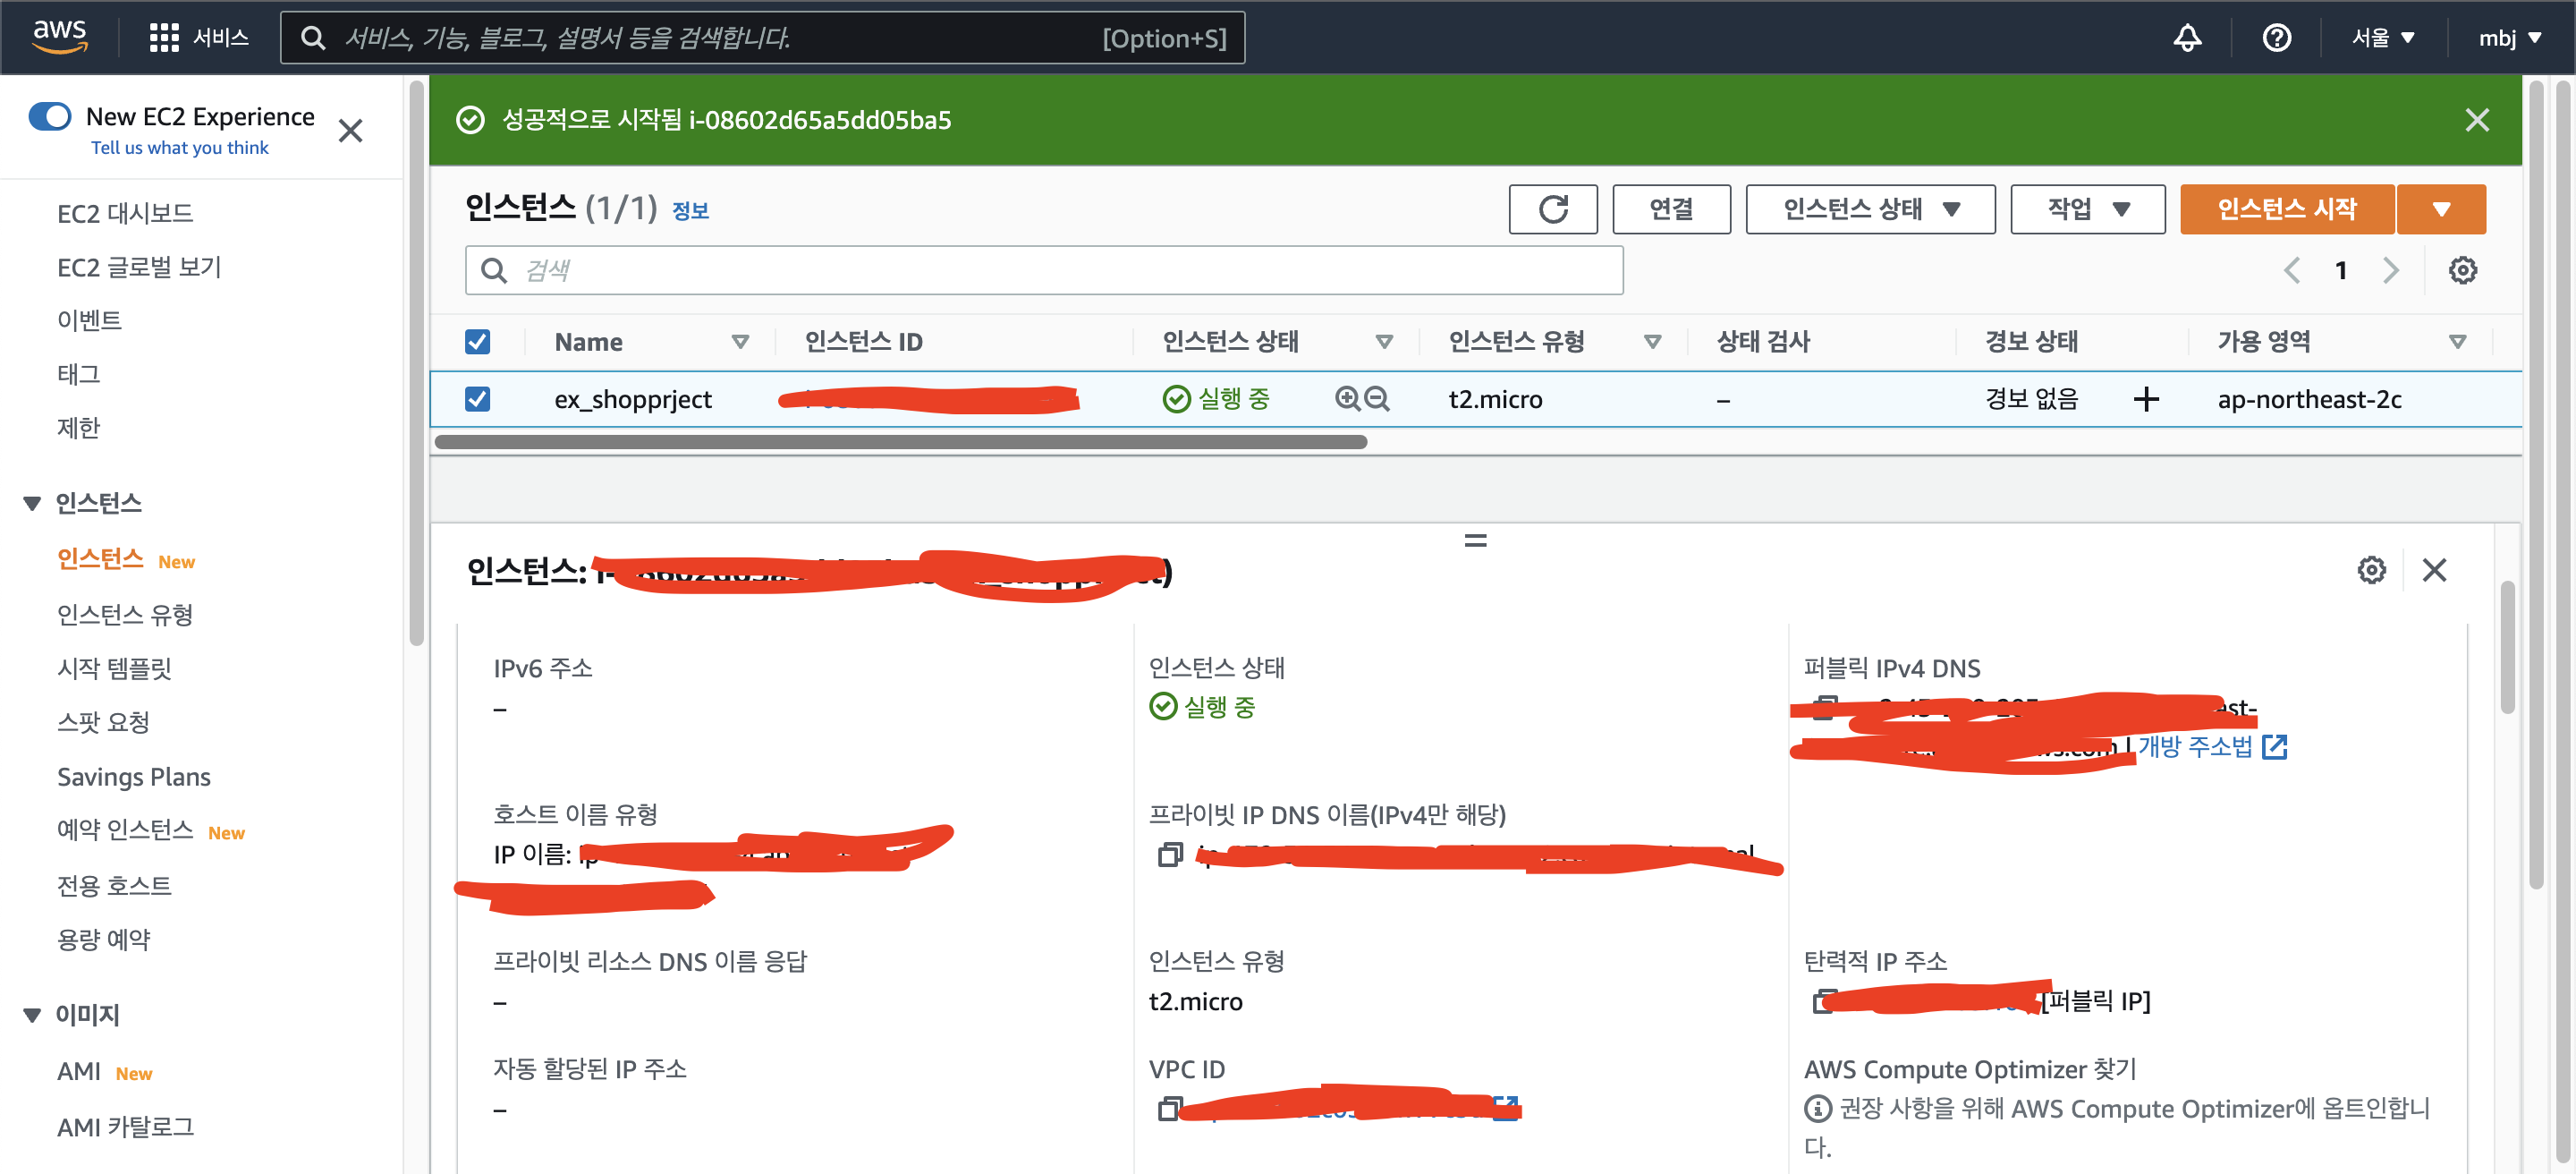
Task: Open the services grid menu icon
Action: pos(163,38)
